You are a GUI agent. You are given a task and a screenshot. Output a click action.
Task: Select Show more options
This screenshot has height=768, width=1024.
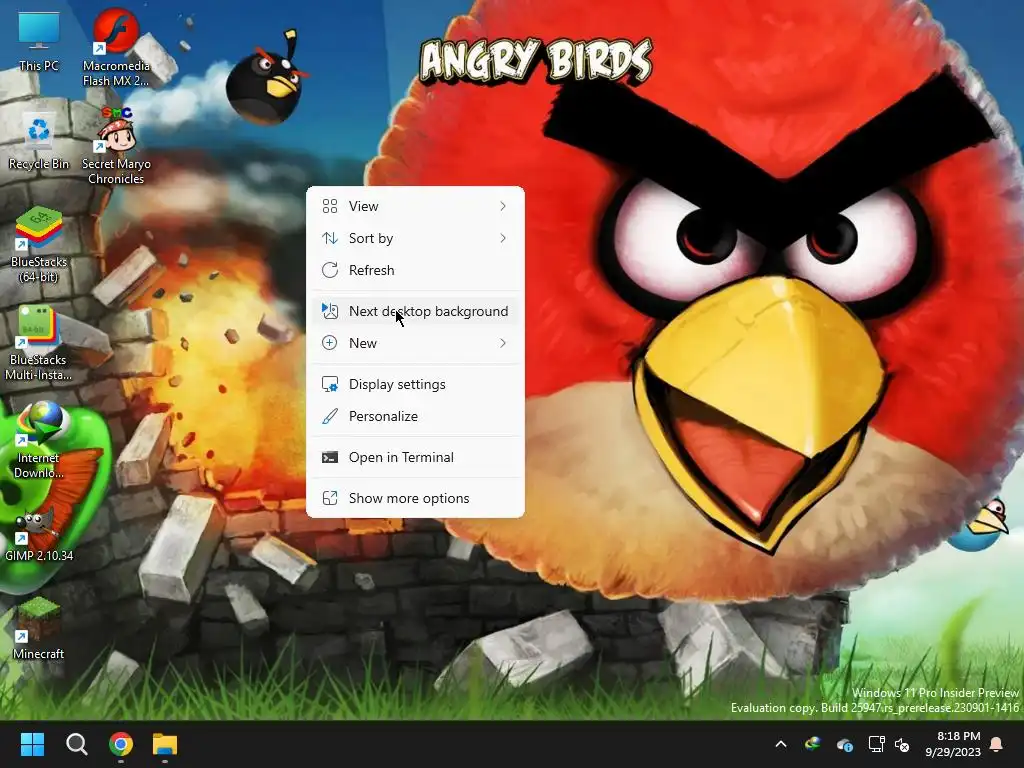point(415,498)
